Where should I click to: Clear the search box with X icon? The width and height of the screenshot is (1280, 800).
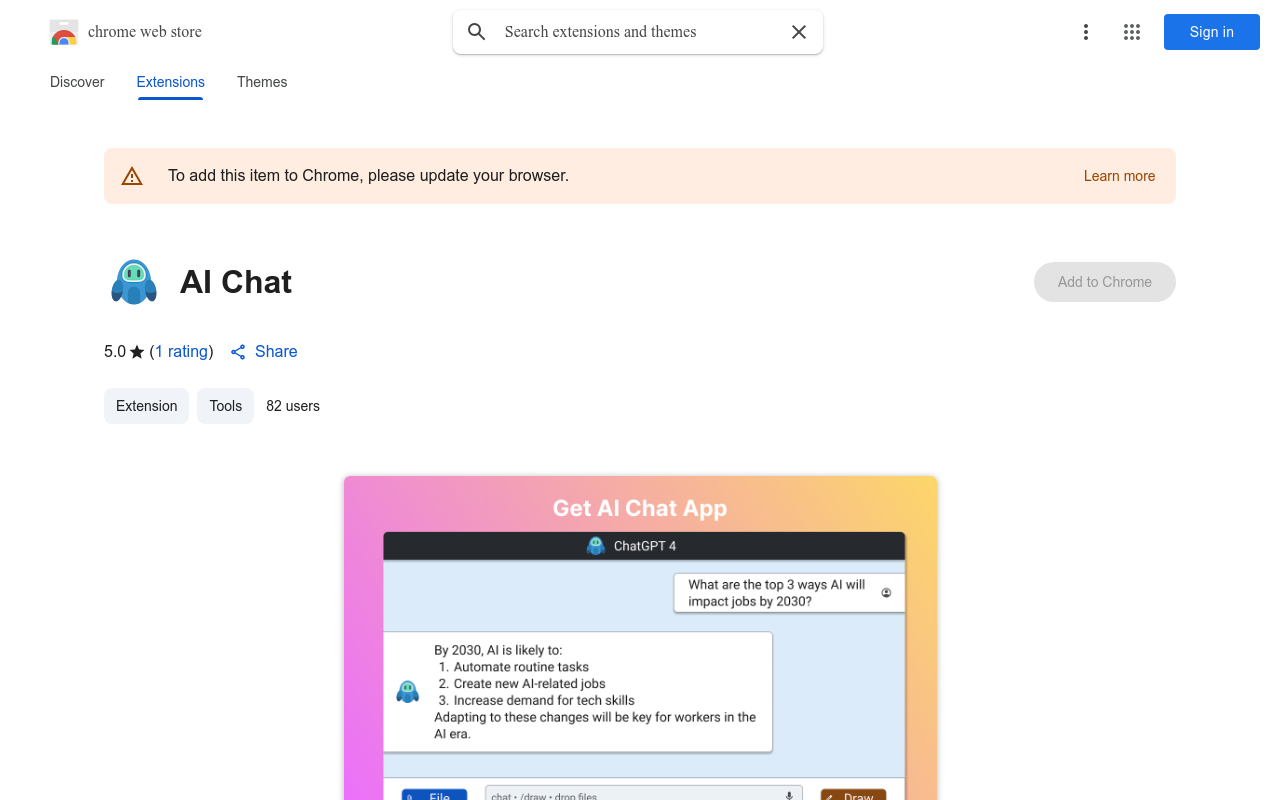[x=799, y=32]
